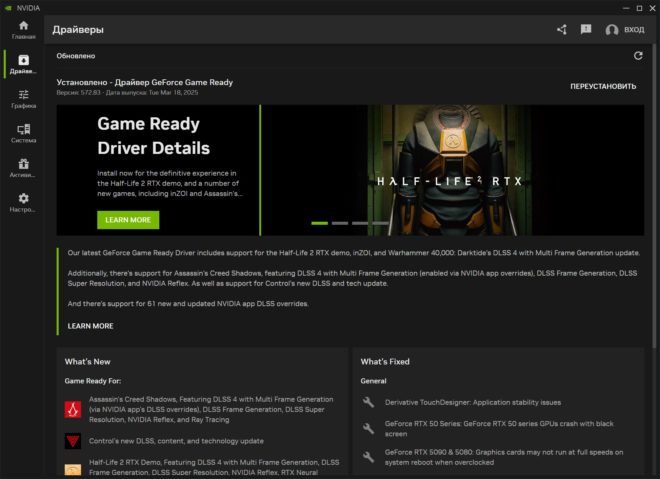
Task: Click wrench icon beside RTX 5090 & 5080 fix
Action: pos(368,457)
